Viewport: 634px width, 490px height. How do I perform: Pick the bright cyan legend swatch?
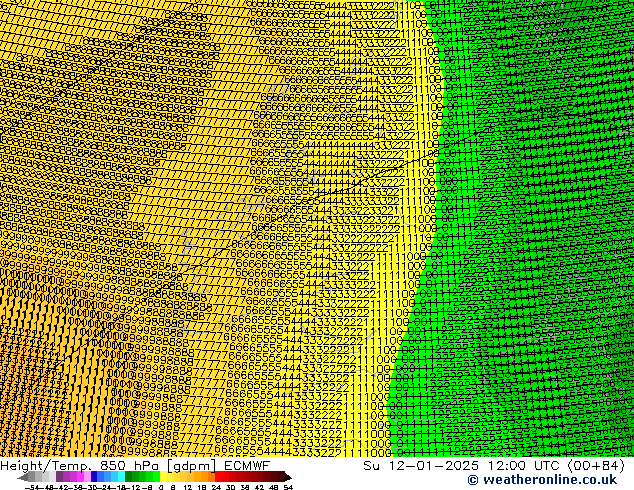(121, 477)
